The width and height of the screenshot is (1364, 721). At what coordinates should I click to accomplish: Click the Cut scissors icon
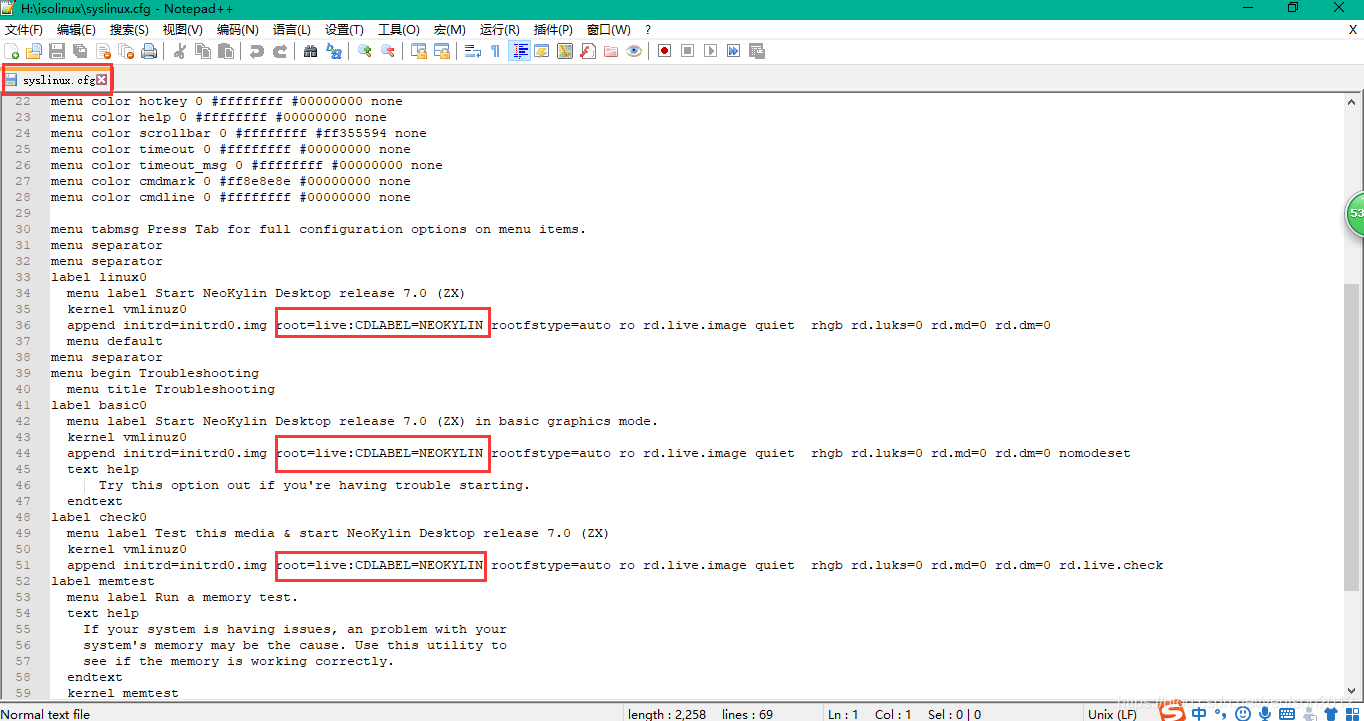point(180,51)
